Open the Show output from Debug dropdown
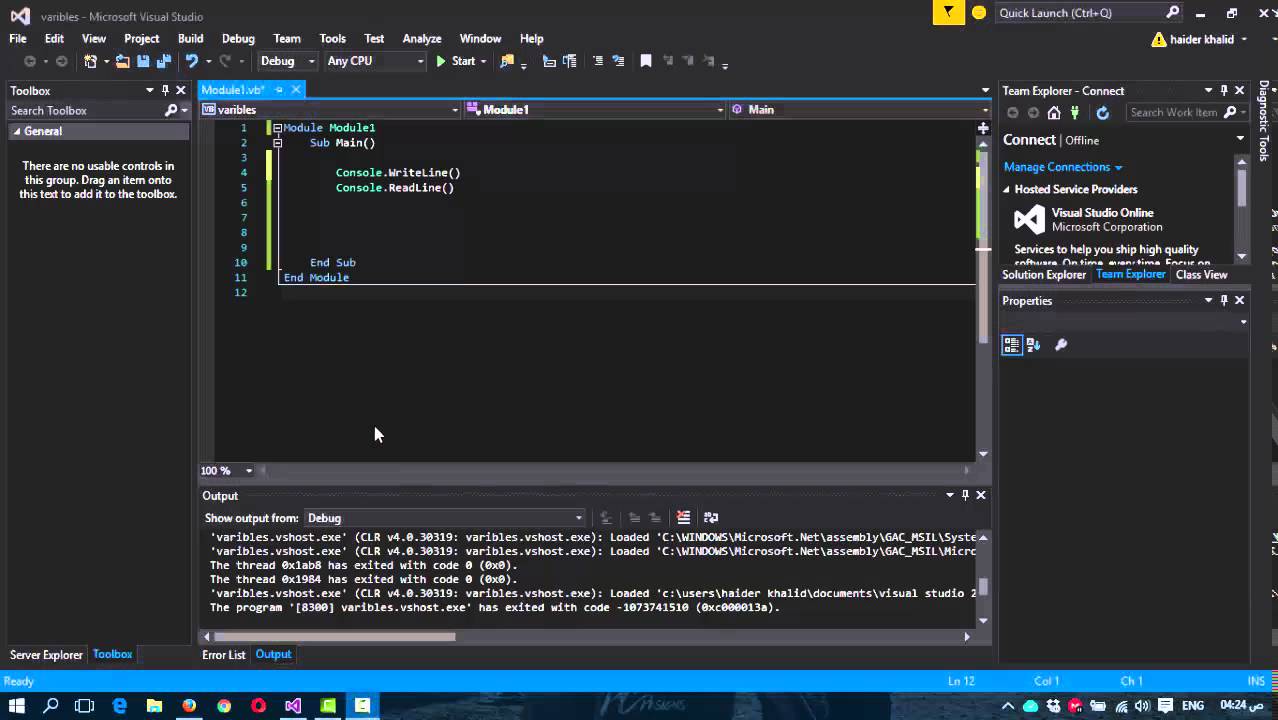Screen dimensions: 1278x720 pyautogui.click(x=444, y=518)
